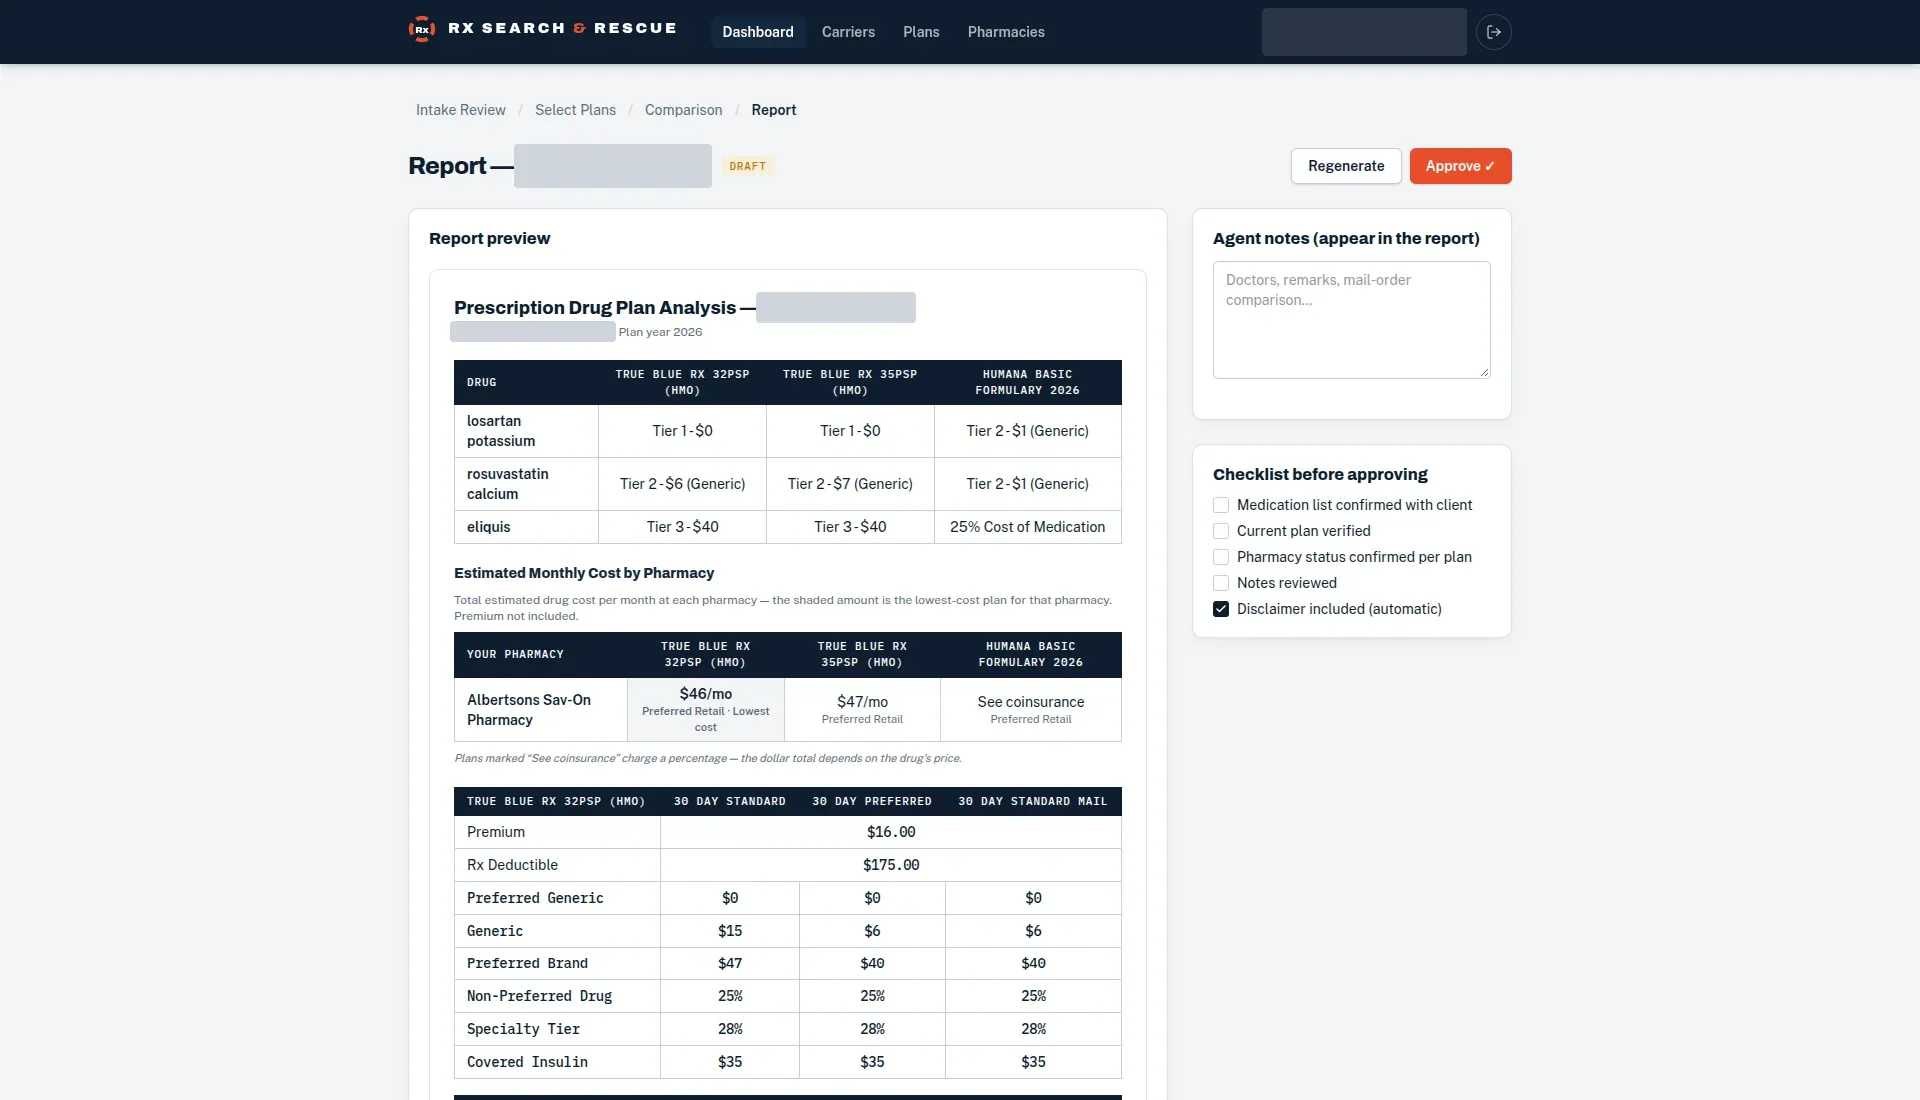This screenshot has width=1920, height=1100.
Task: Click the DRAFT status badge
Action: tap(747, 166)
